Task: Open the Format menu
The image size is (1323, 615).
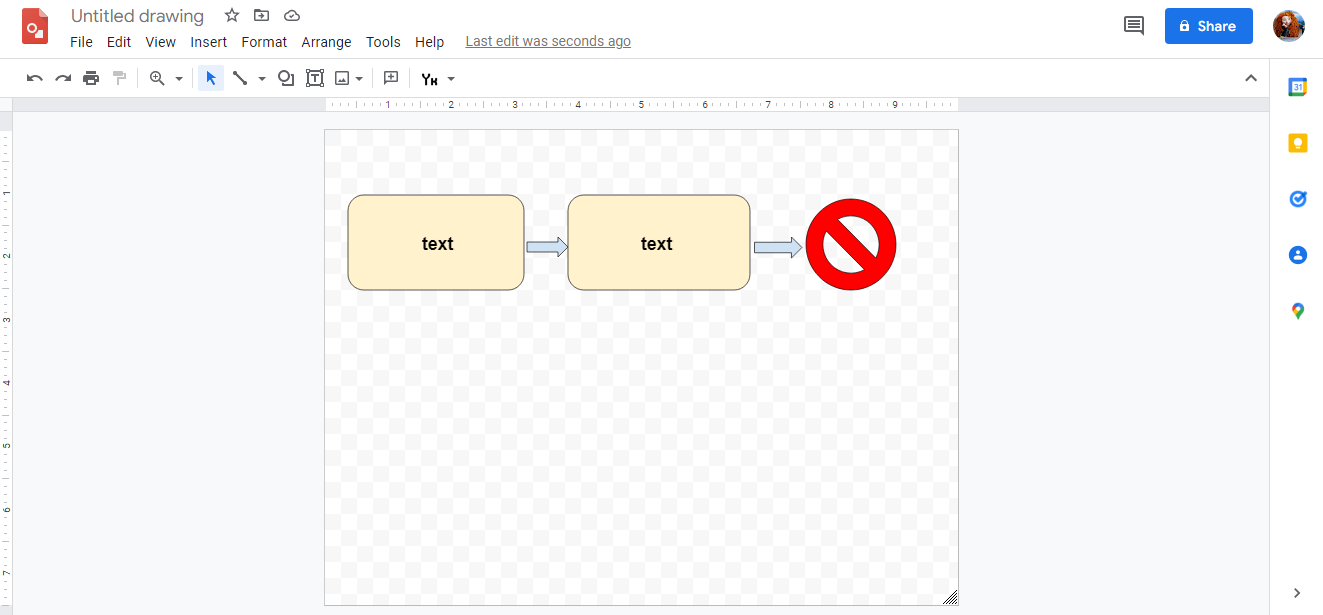Action: [x=264, y=42]
